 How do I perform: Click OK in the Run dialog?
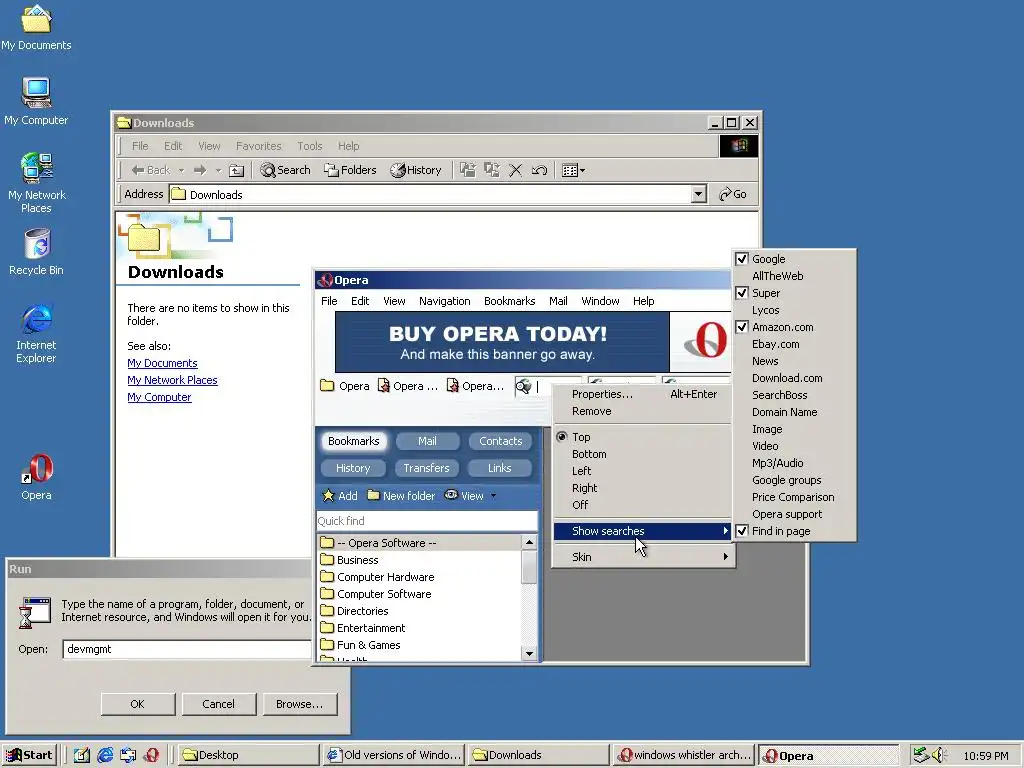coord(138,704)
